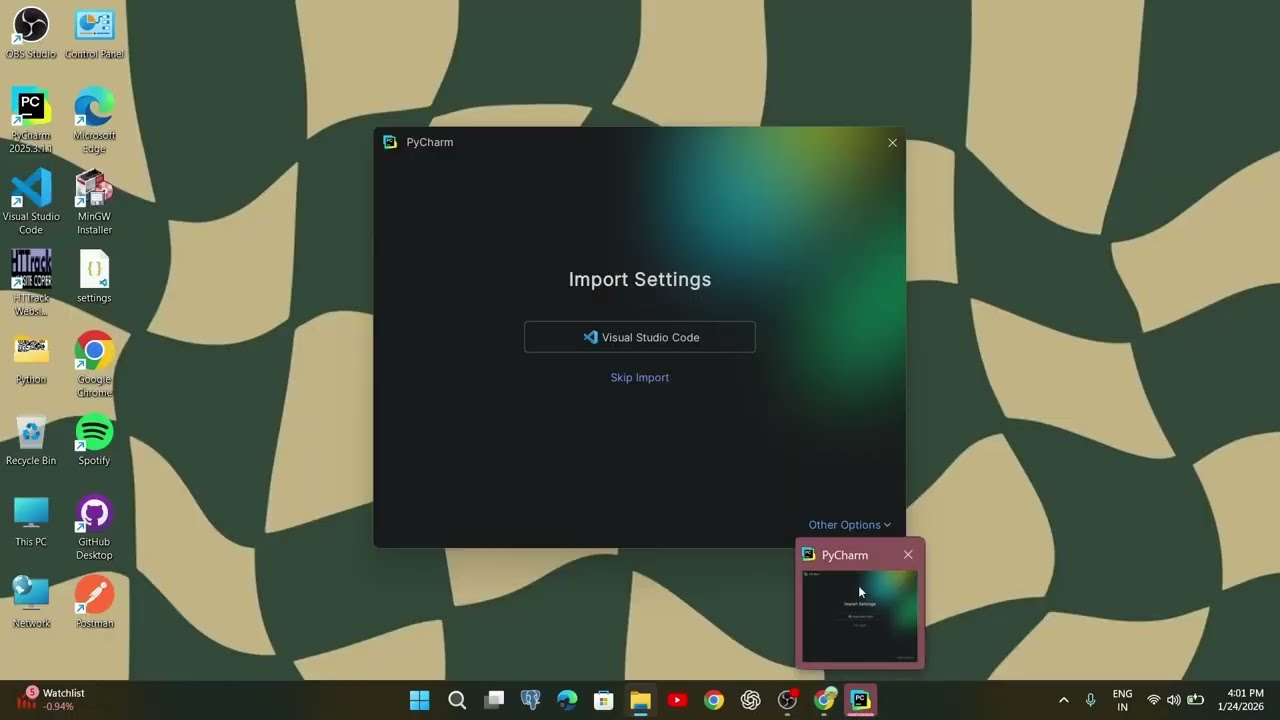
Task: Expand the Other Options dropdown
Action: (x=849, y=525)
